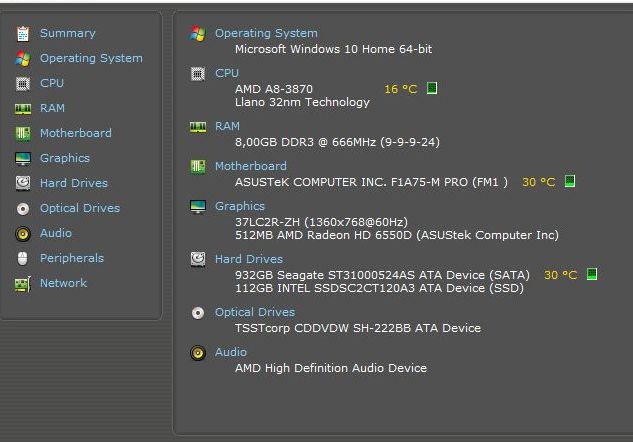
Task: Click the Hard Drives disk icon in sidebar
Action: point(23,183)
